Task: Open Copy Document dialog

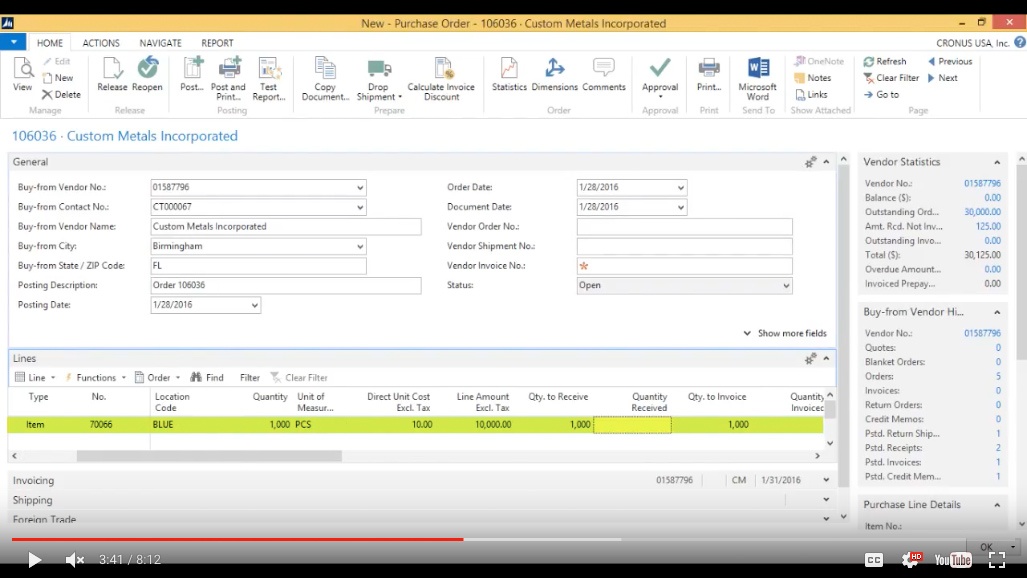Action: pos(325,79)
